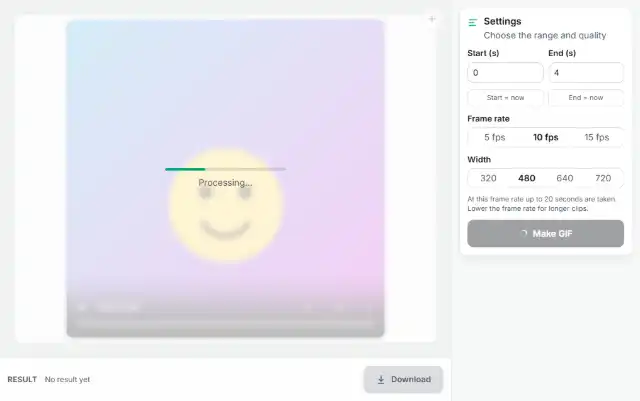
Task: Choose 480 width option
Action: 527,178
